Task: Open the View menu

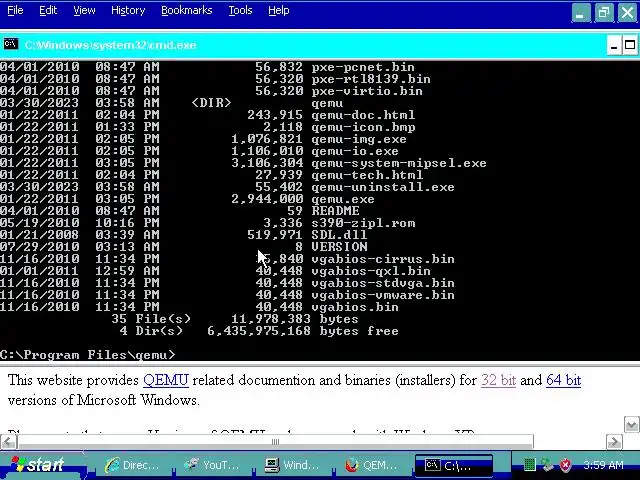Action: pos(84,10)
